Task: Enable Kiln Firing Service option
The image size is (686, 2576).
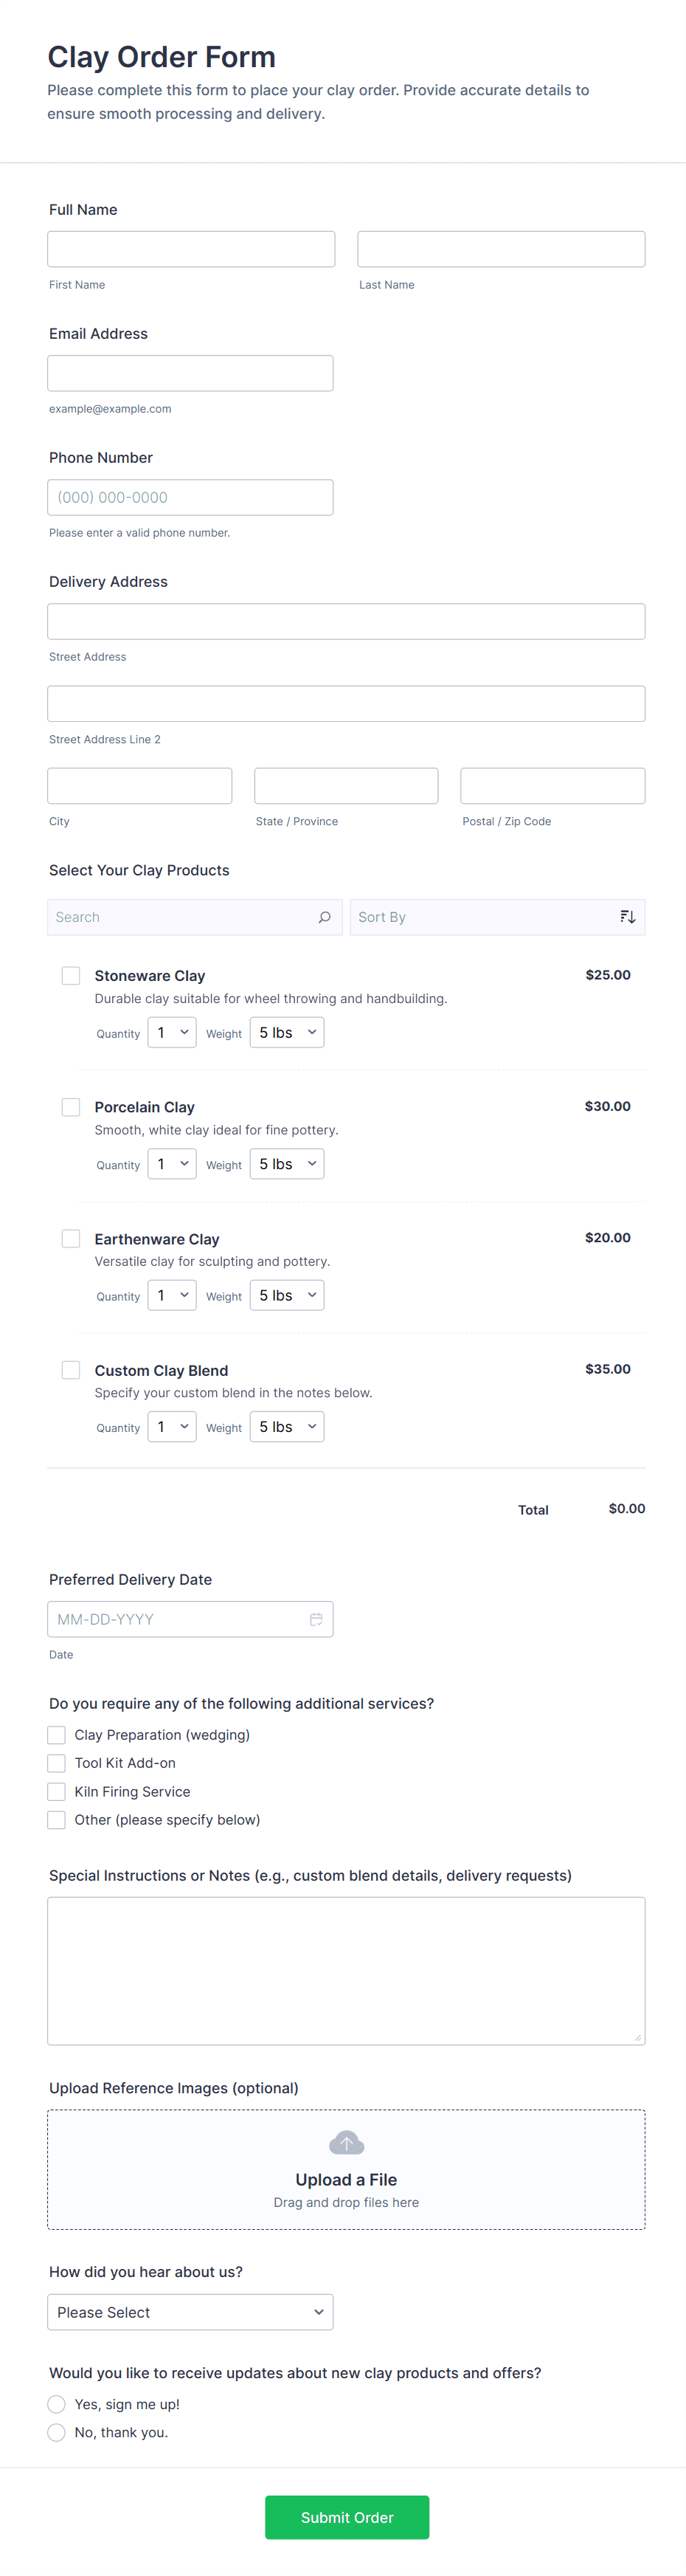Action: [57, 1791]
